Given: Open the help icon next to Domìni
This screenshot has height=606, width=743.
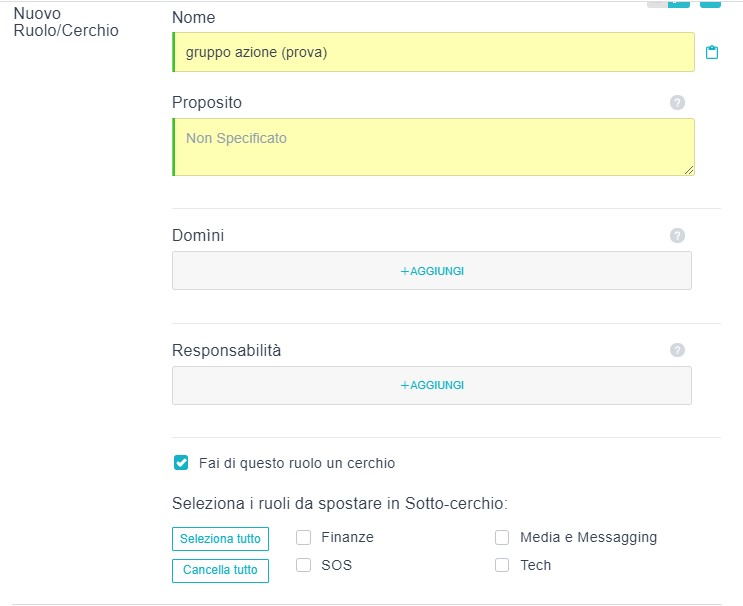Looking at the screenshot, I should point(677,236).
